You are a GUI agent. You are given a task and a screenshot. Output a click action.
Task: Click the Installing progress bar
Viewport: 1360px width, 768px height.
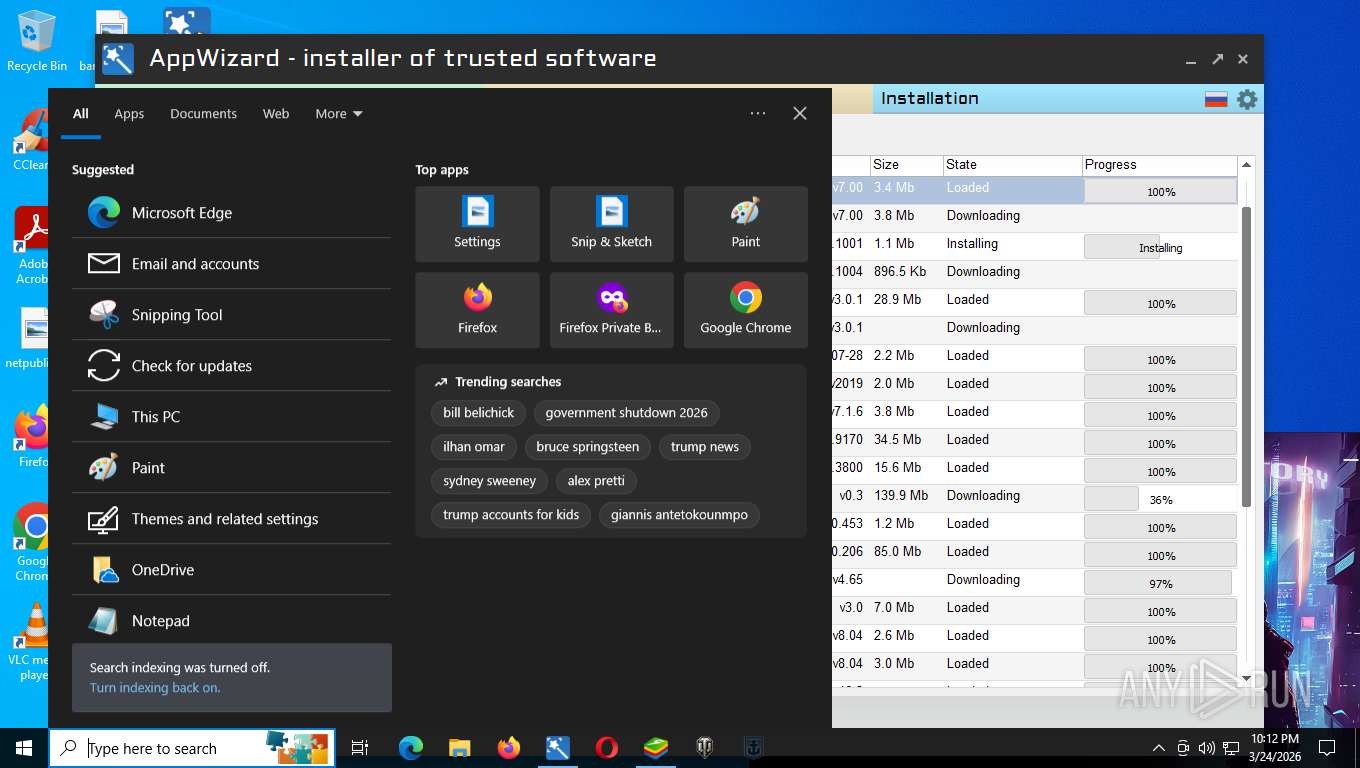(1160, 247)
